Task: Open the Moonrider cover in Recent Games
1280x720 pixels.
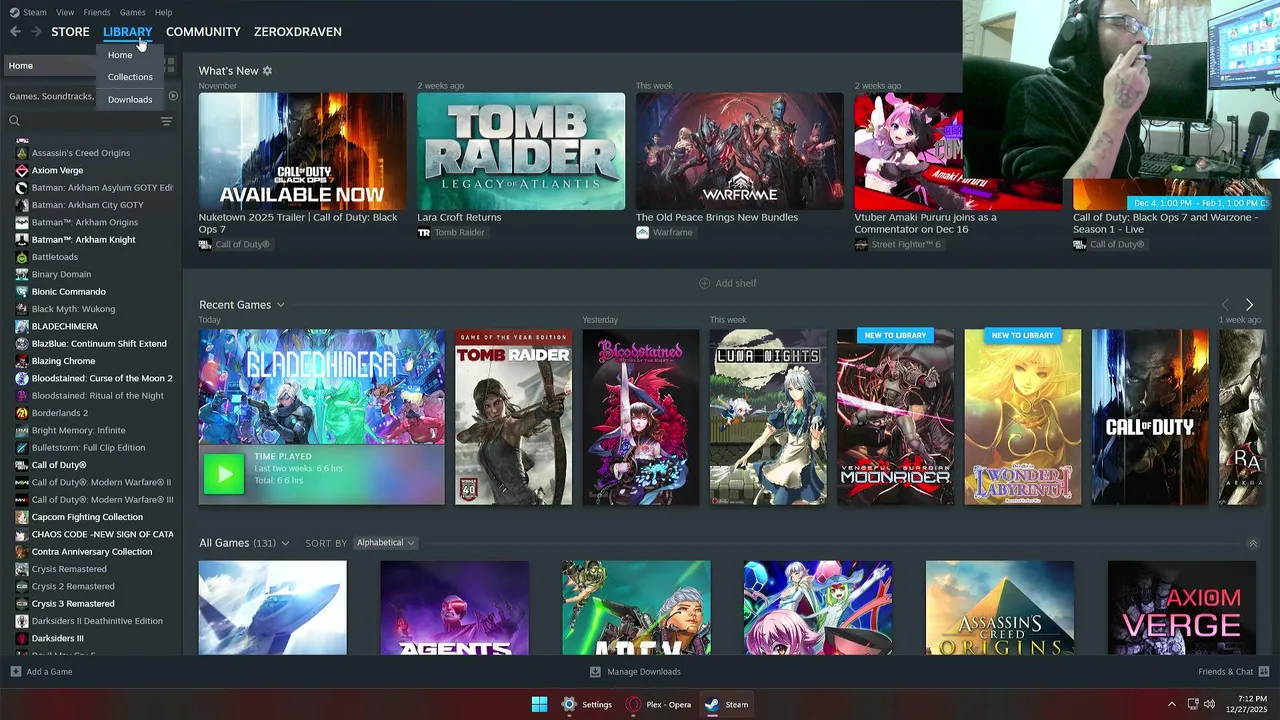Action: tap(895, 417)
